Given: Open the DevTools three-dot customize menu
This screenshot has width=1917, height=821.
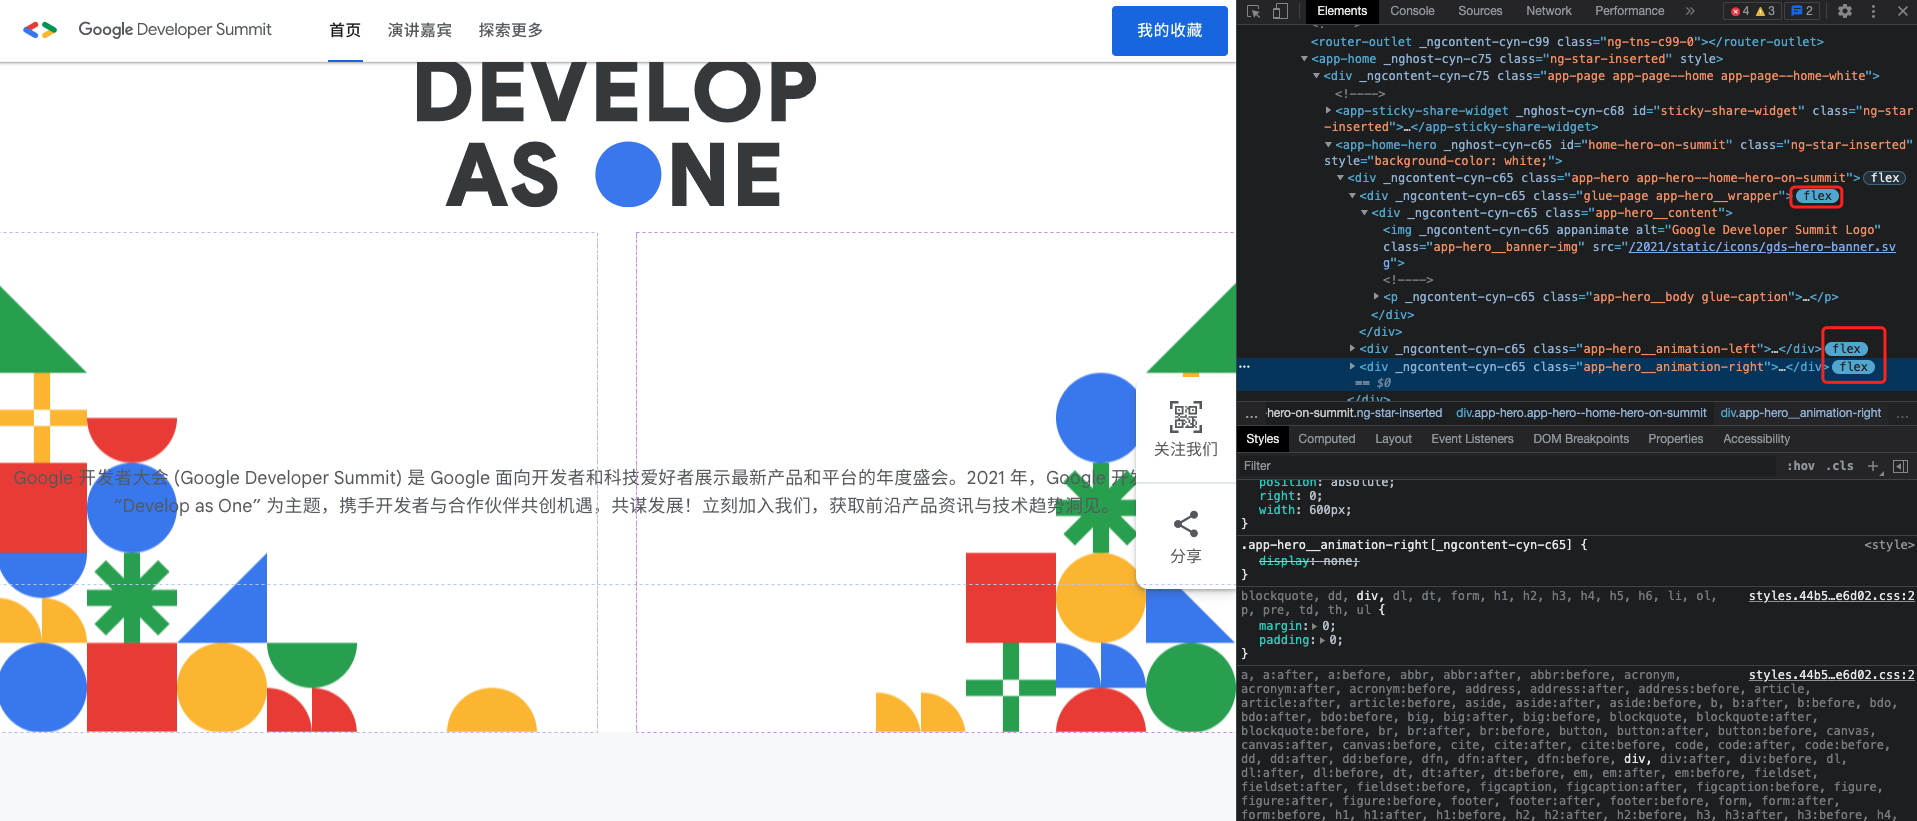Looking at the screenshot, I should pyautogui.click(x=1873, y=11).
